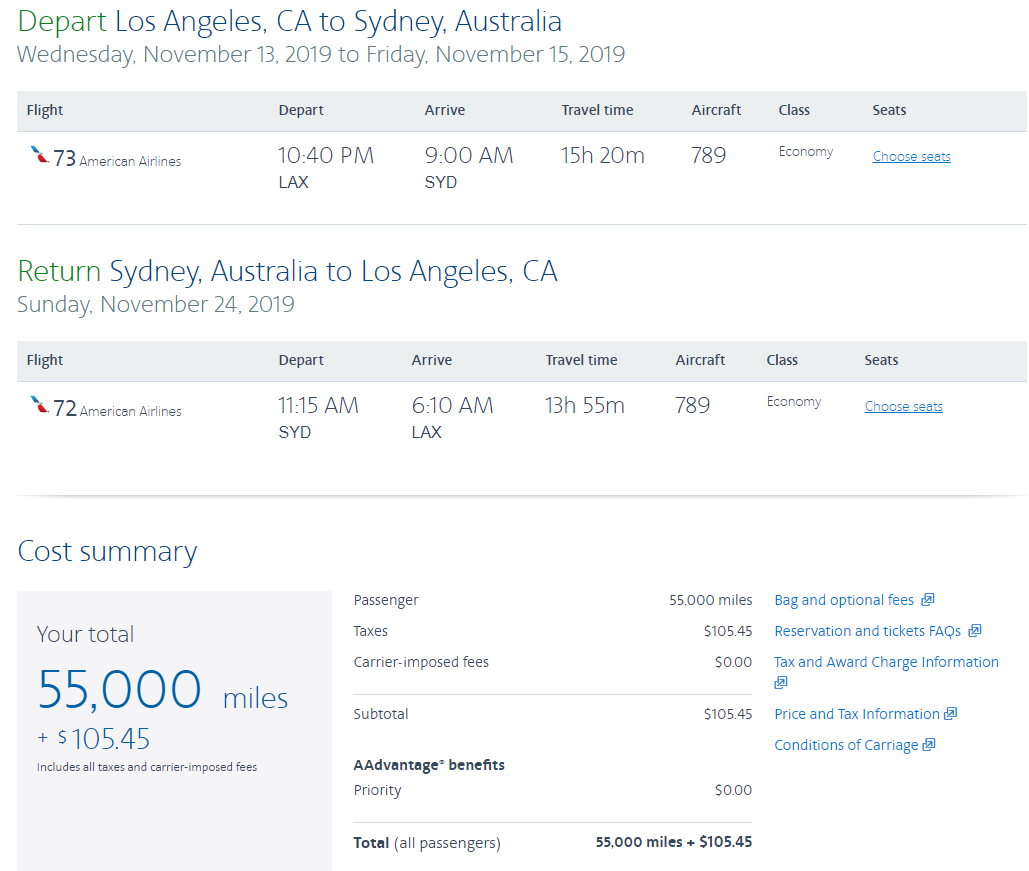Click flight number 73
This screenshot has height=871, width=1029.
point(64,158)
